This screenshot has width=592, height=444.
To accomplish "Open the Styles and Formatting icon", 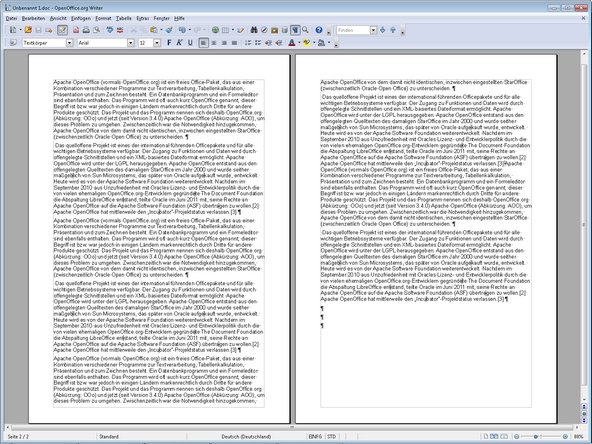I will click(12, 43).
